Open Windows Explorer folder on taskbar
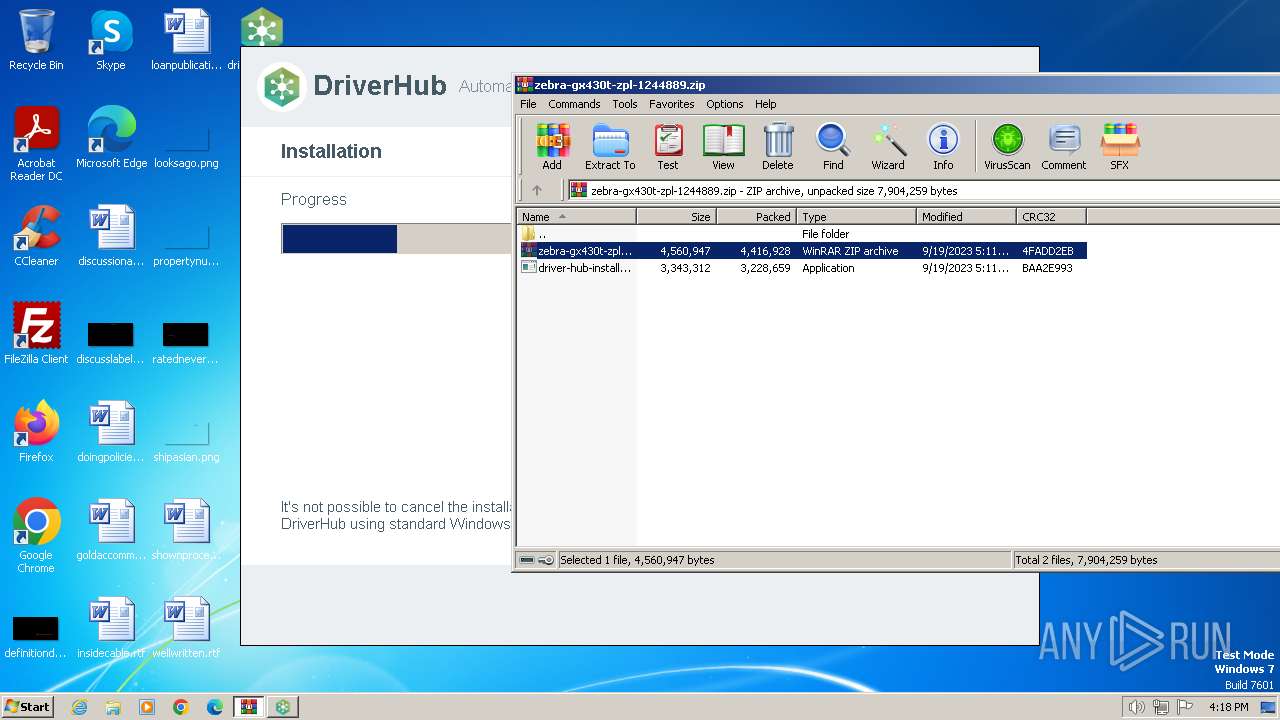 [113, 707]
